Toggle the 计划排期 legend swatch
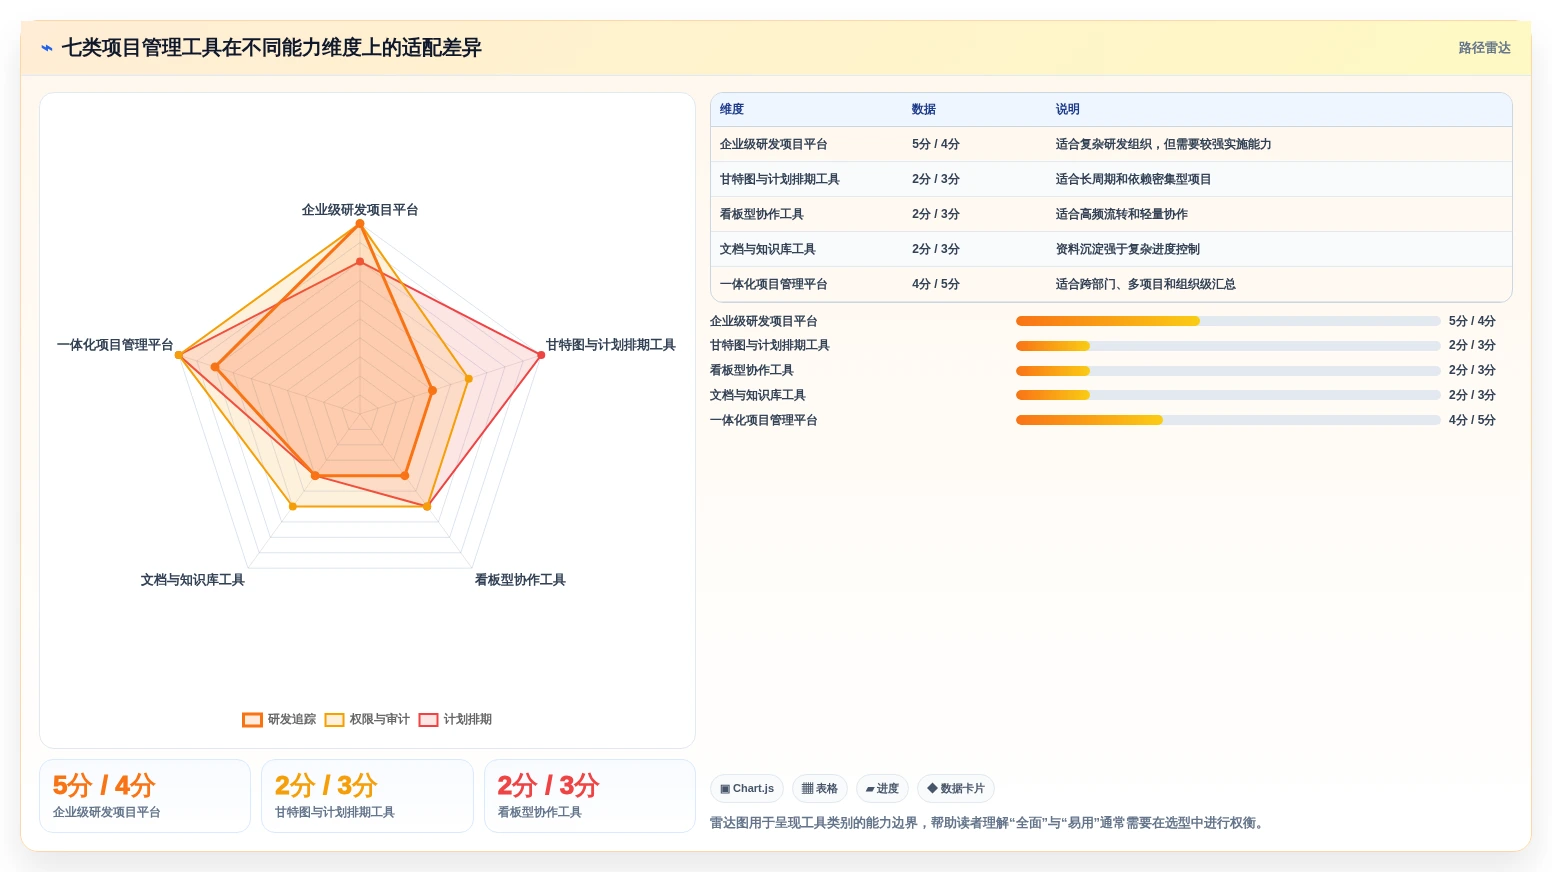Viewport: 1552px width, 872px height. pyautogui.click(x=428, y=719)
